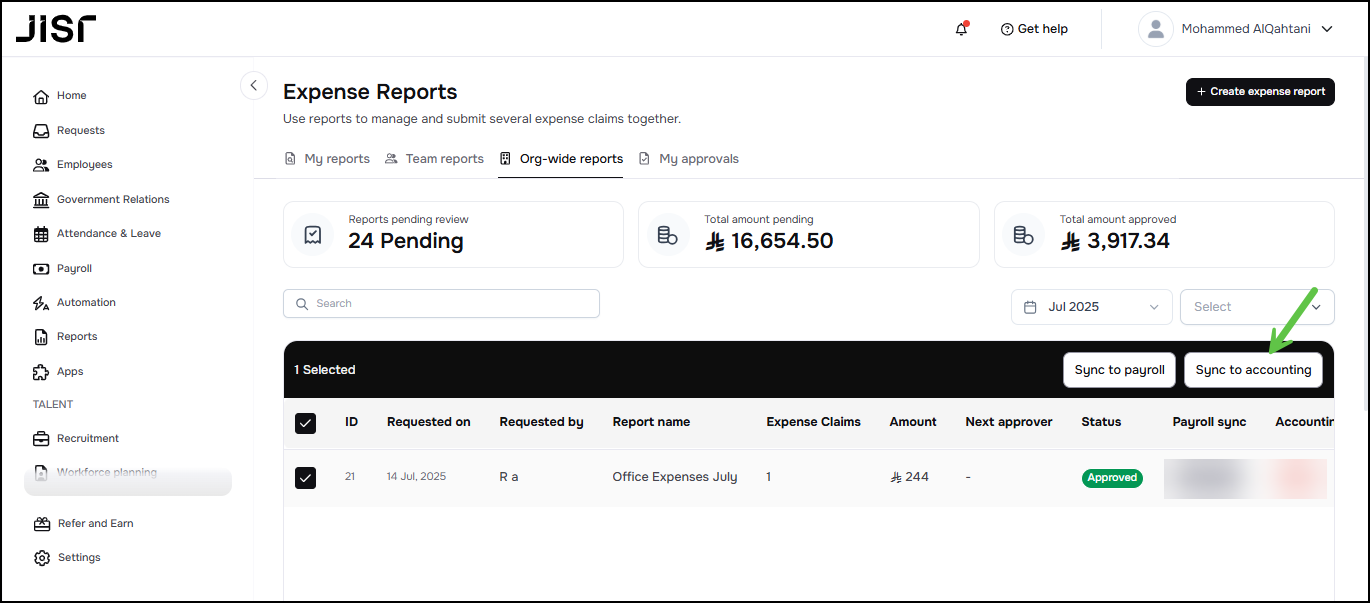Click the Payroll icon in sidebar
The width and height of the screenshot is (1370, 603).
(x=41, y=269)
